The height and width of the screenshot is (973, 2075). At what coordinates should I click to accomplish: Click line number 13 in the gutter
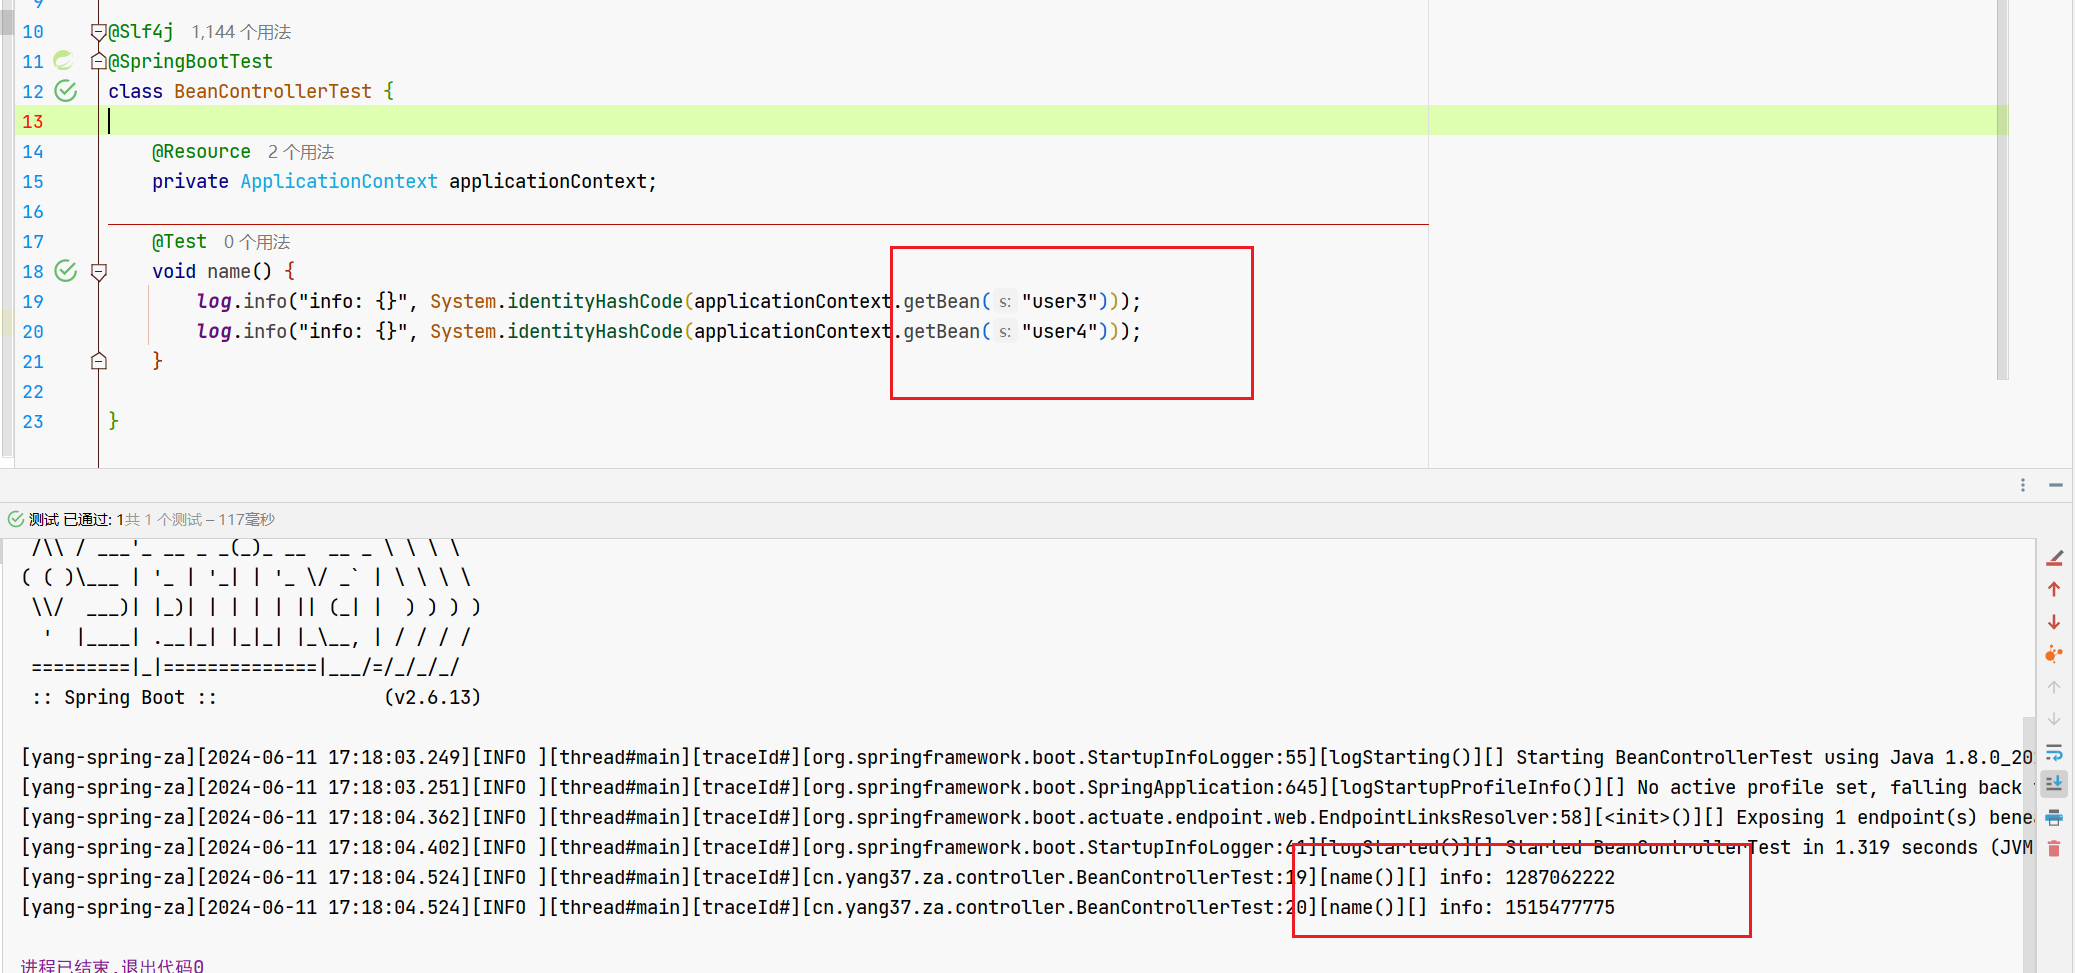coord(33,122)
